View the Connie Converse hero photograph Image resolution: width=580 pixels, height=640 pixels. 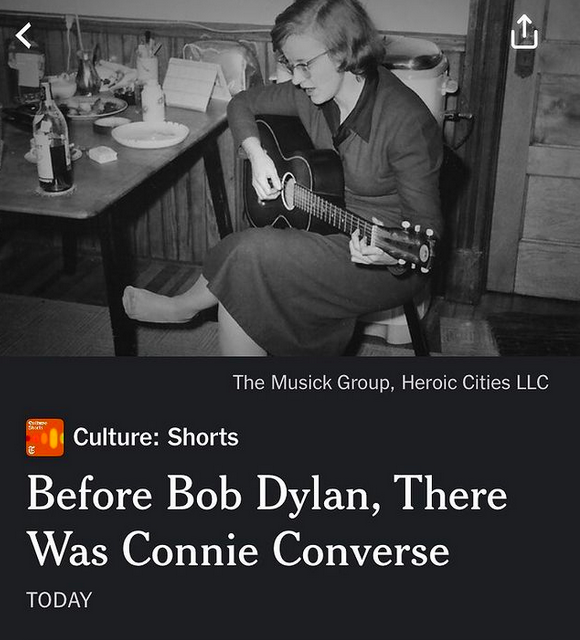[290, 178]
